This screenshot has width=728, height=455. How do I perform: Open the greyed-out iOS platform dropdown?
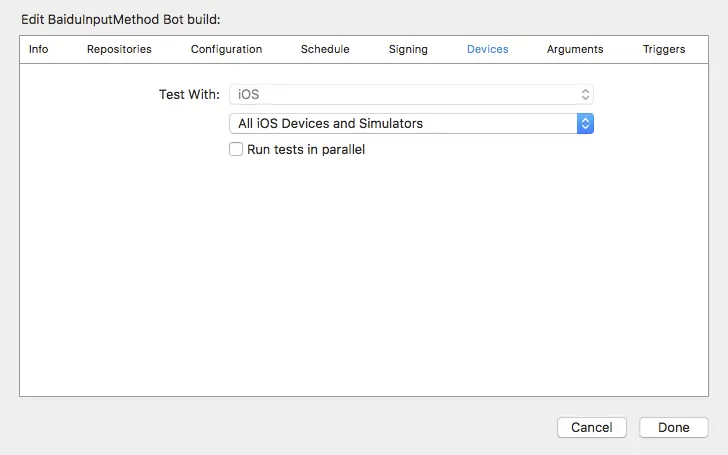point(411,95)
